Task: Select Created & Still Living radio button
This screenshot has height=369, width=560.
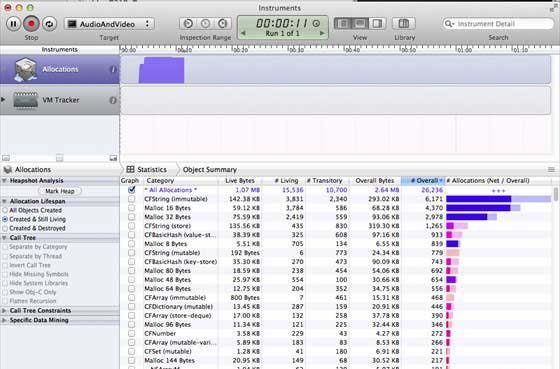Action: (5, 219)
